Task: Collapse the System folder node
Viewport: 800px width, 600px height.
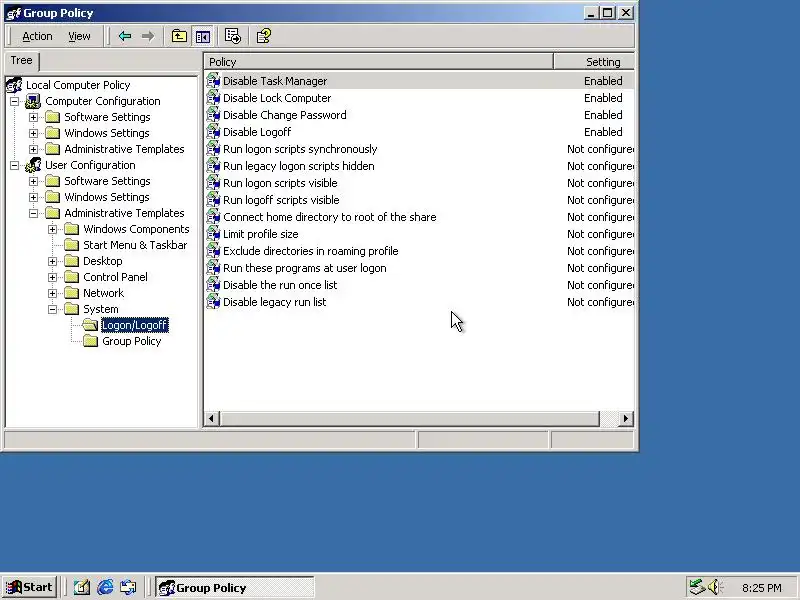Action: tap(53, 309)
